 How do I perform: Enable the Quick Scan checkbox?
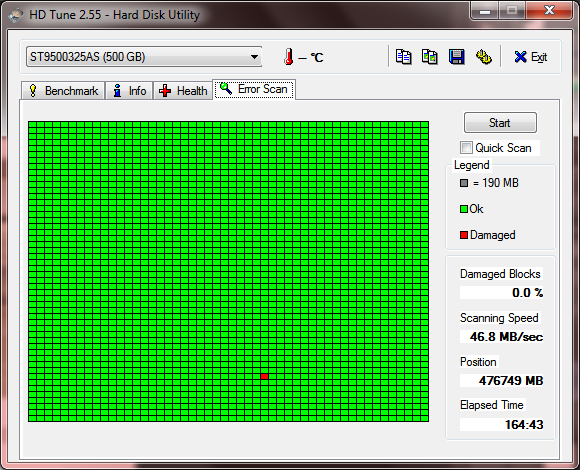(466, 148)
